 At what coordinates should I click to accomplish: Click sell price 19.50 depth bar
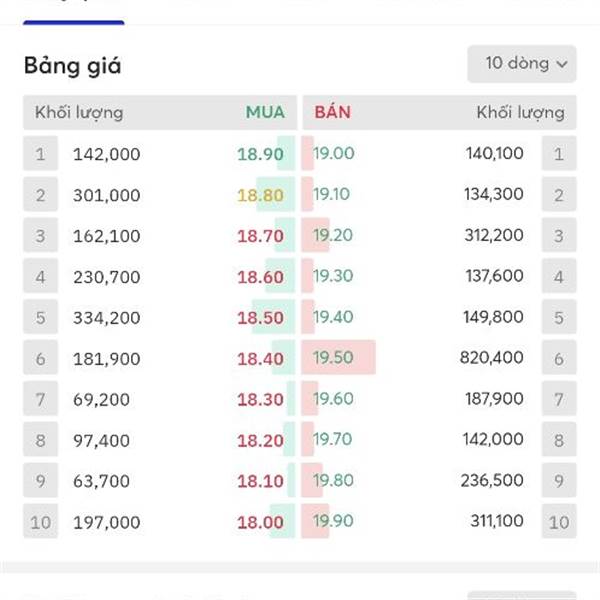tap(340, 358)
